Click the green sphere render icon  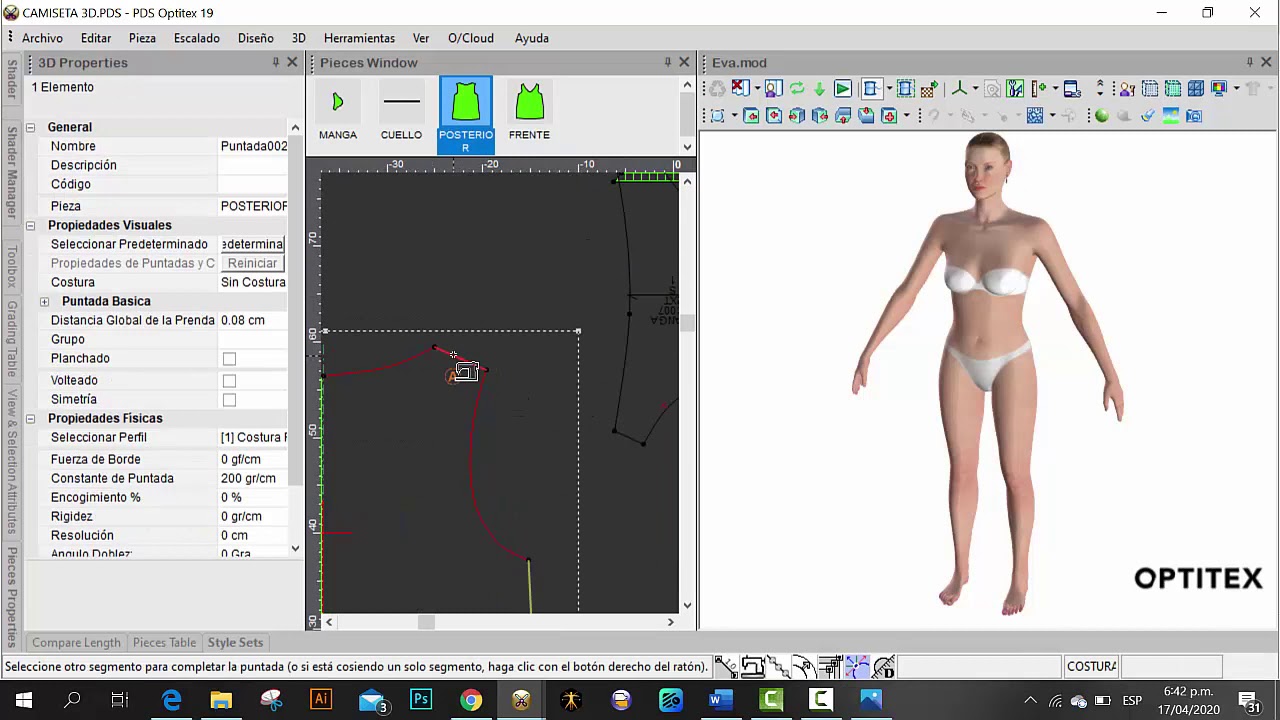click(1101, 116)
